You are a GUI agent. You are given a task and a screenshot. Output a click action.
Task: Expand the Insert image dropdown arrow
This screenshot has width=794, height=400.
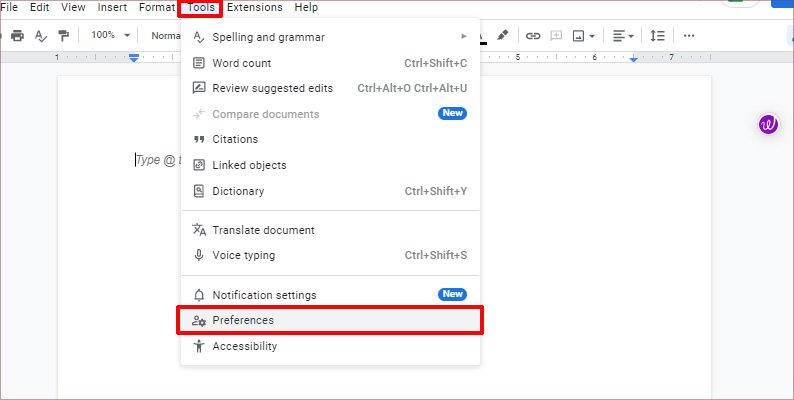point(592,36)
